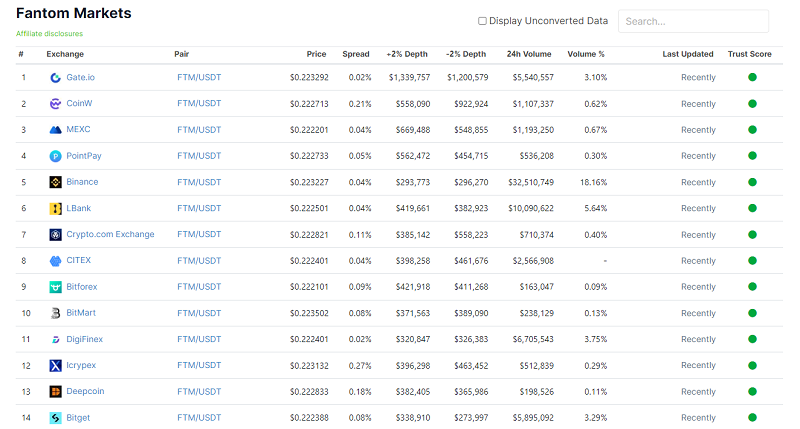Click the Binance logo icon
800x429 pixels.
[56, 182]
